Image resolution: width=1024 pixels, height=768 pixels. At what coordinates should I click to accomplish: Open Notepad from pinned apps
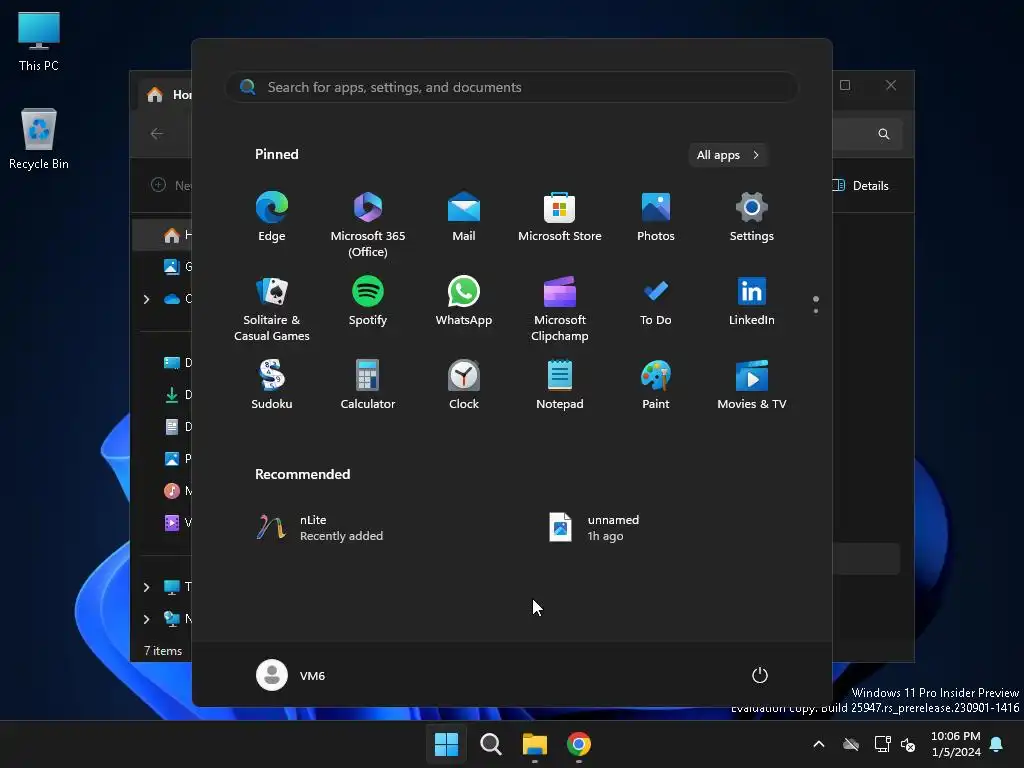point(560,385)
